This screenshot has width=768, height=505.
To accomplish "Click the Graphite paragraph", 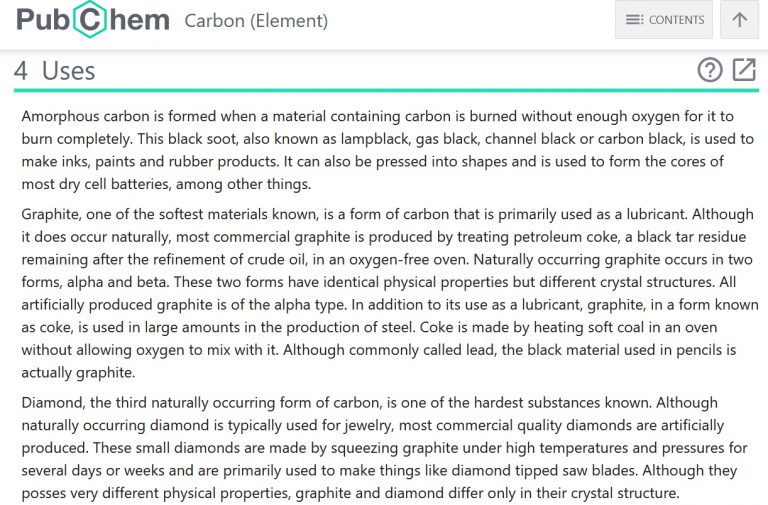I will click(x=380, y=293).
